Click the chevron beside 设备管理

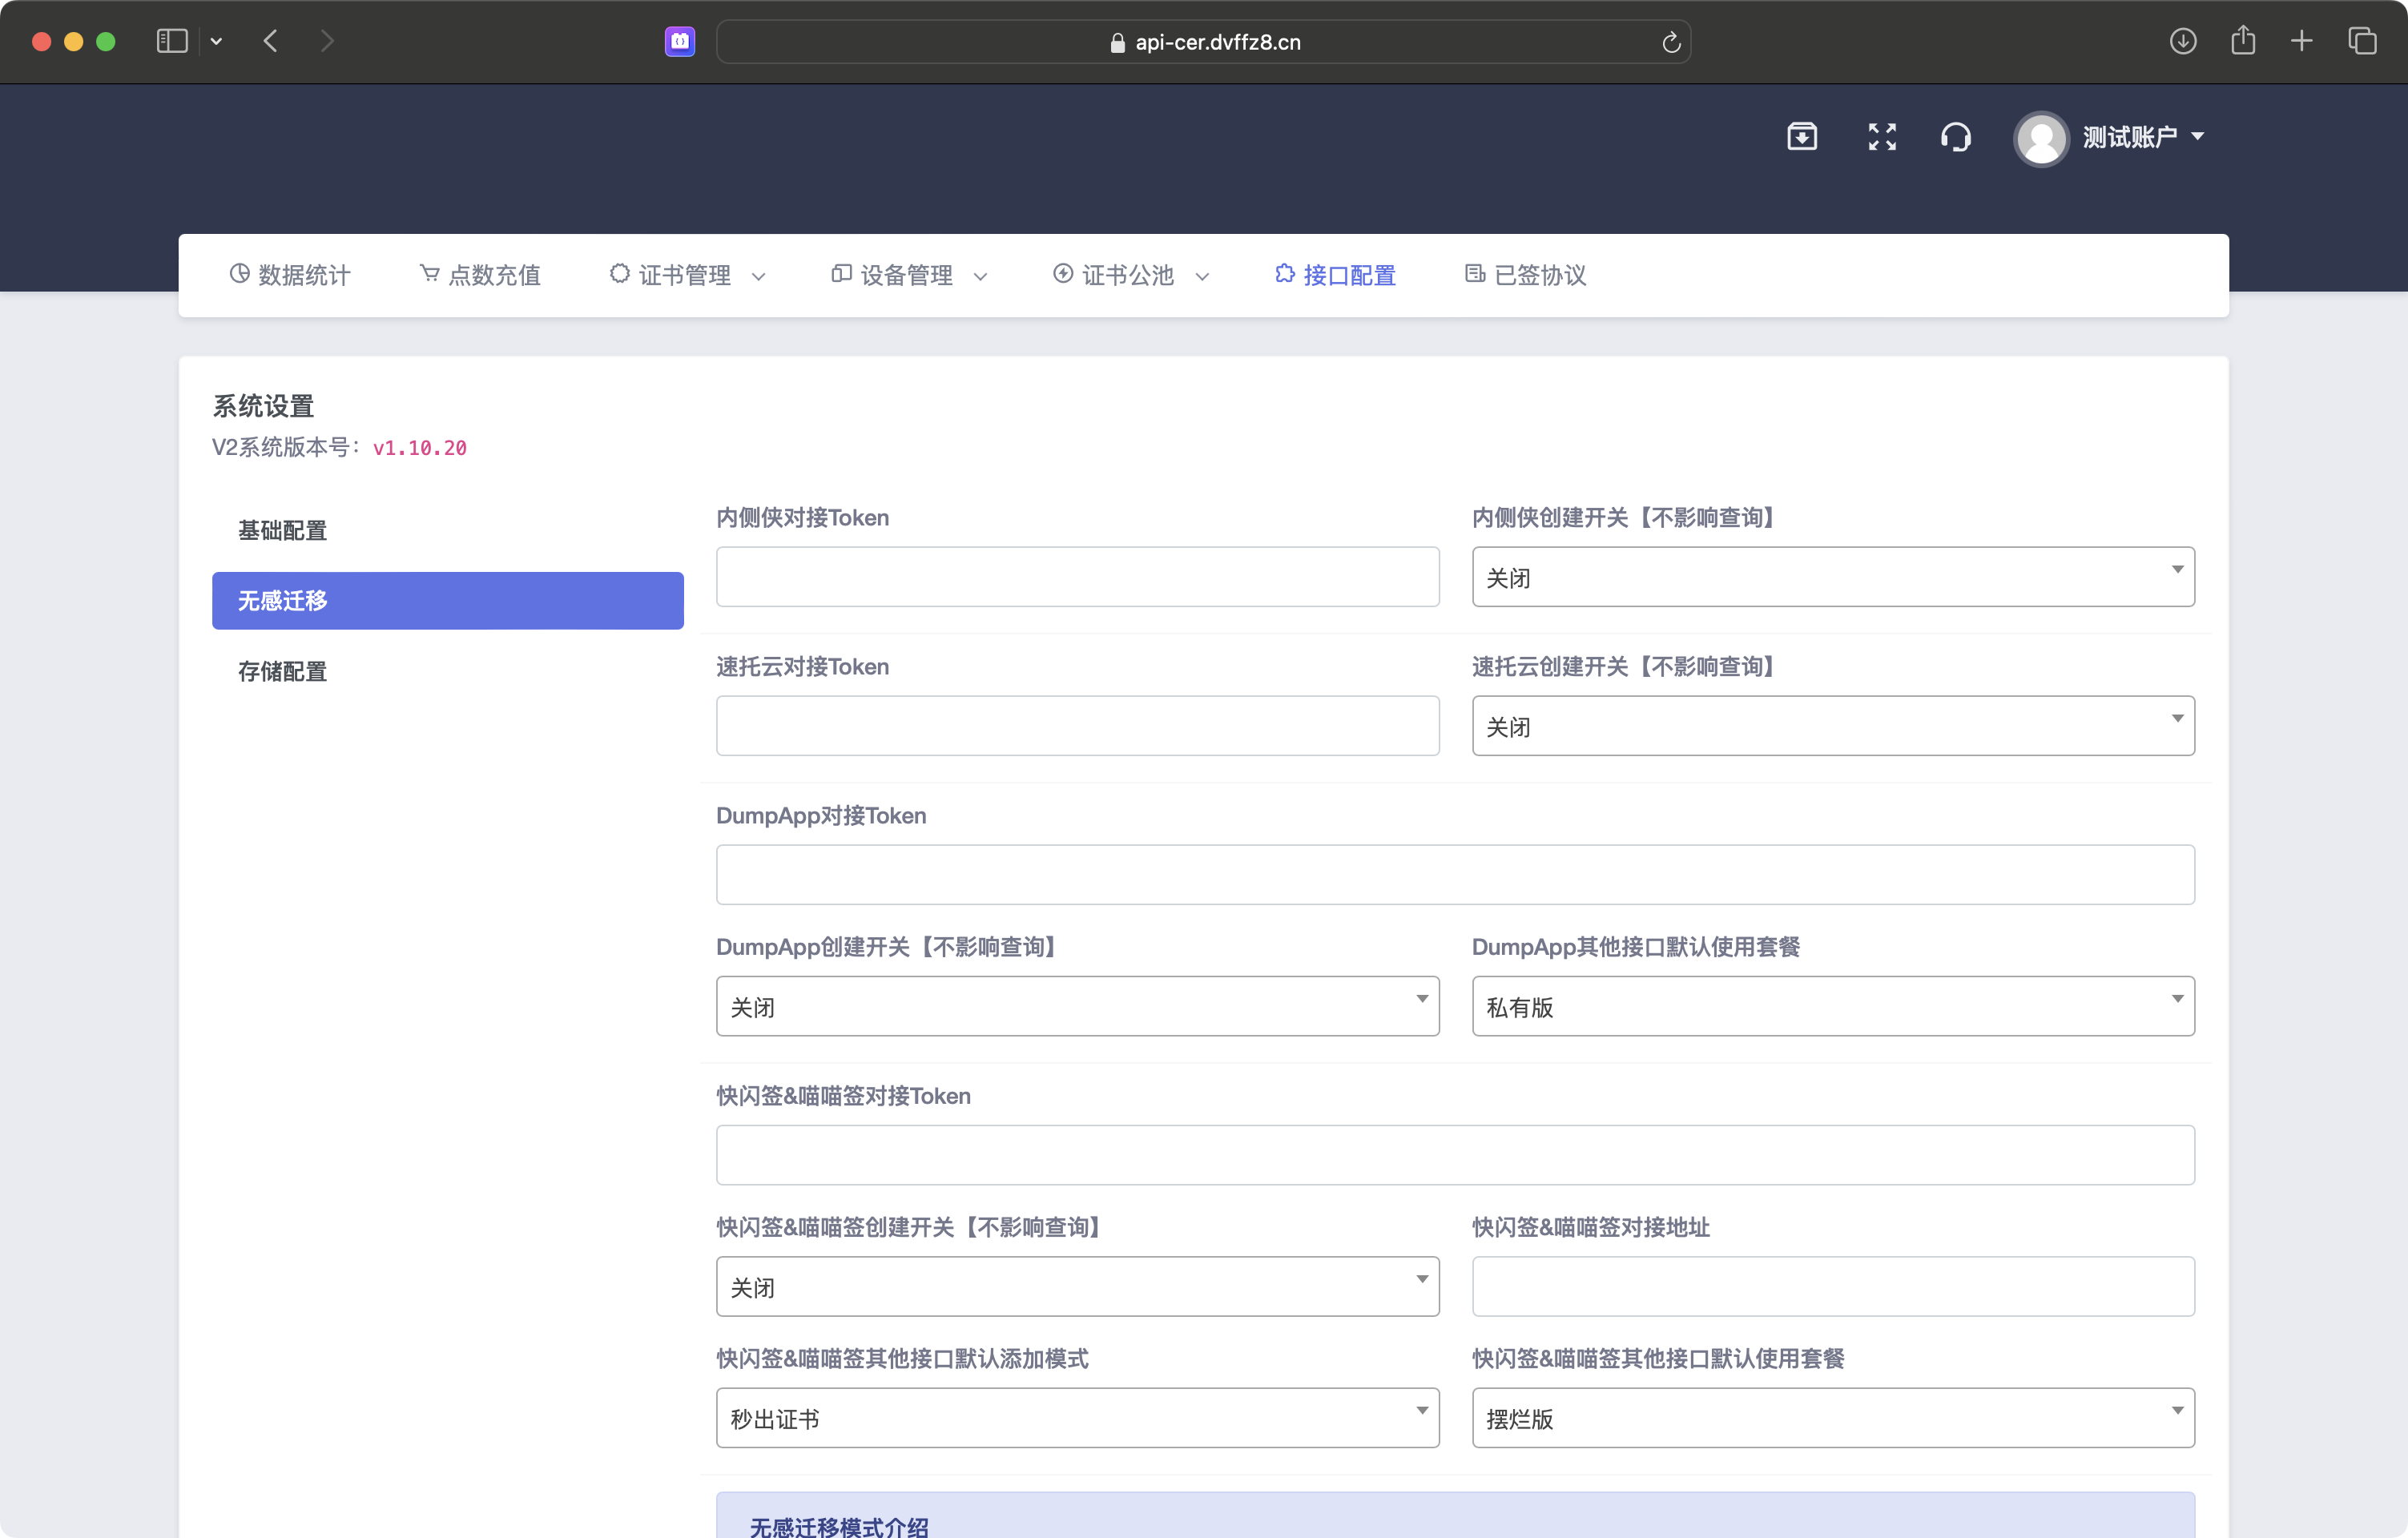(x=980, y=277)
